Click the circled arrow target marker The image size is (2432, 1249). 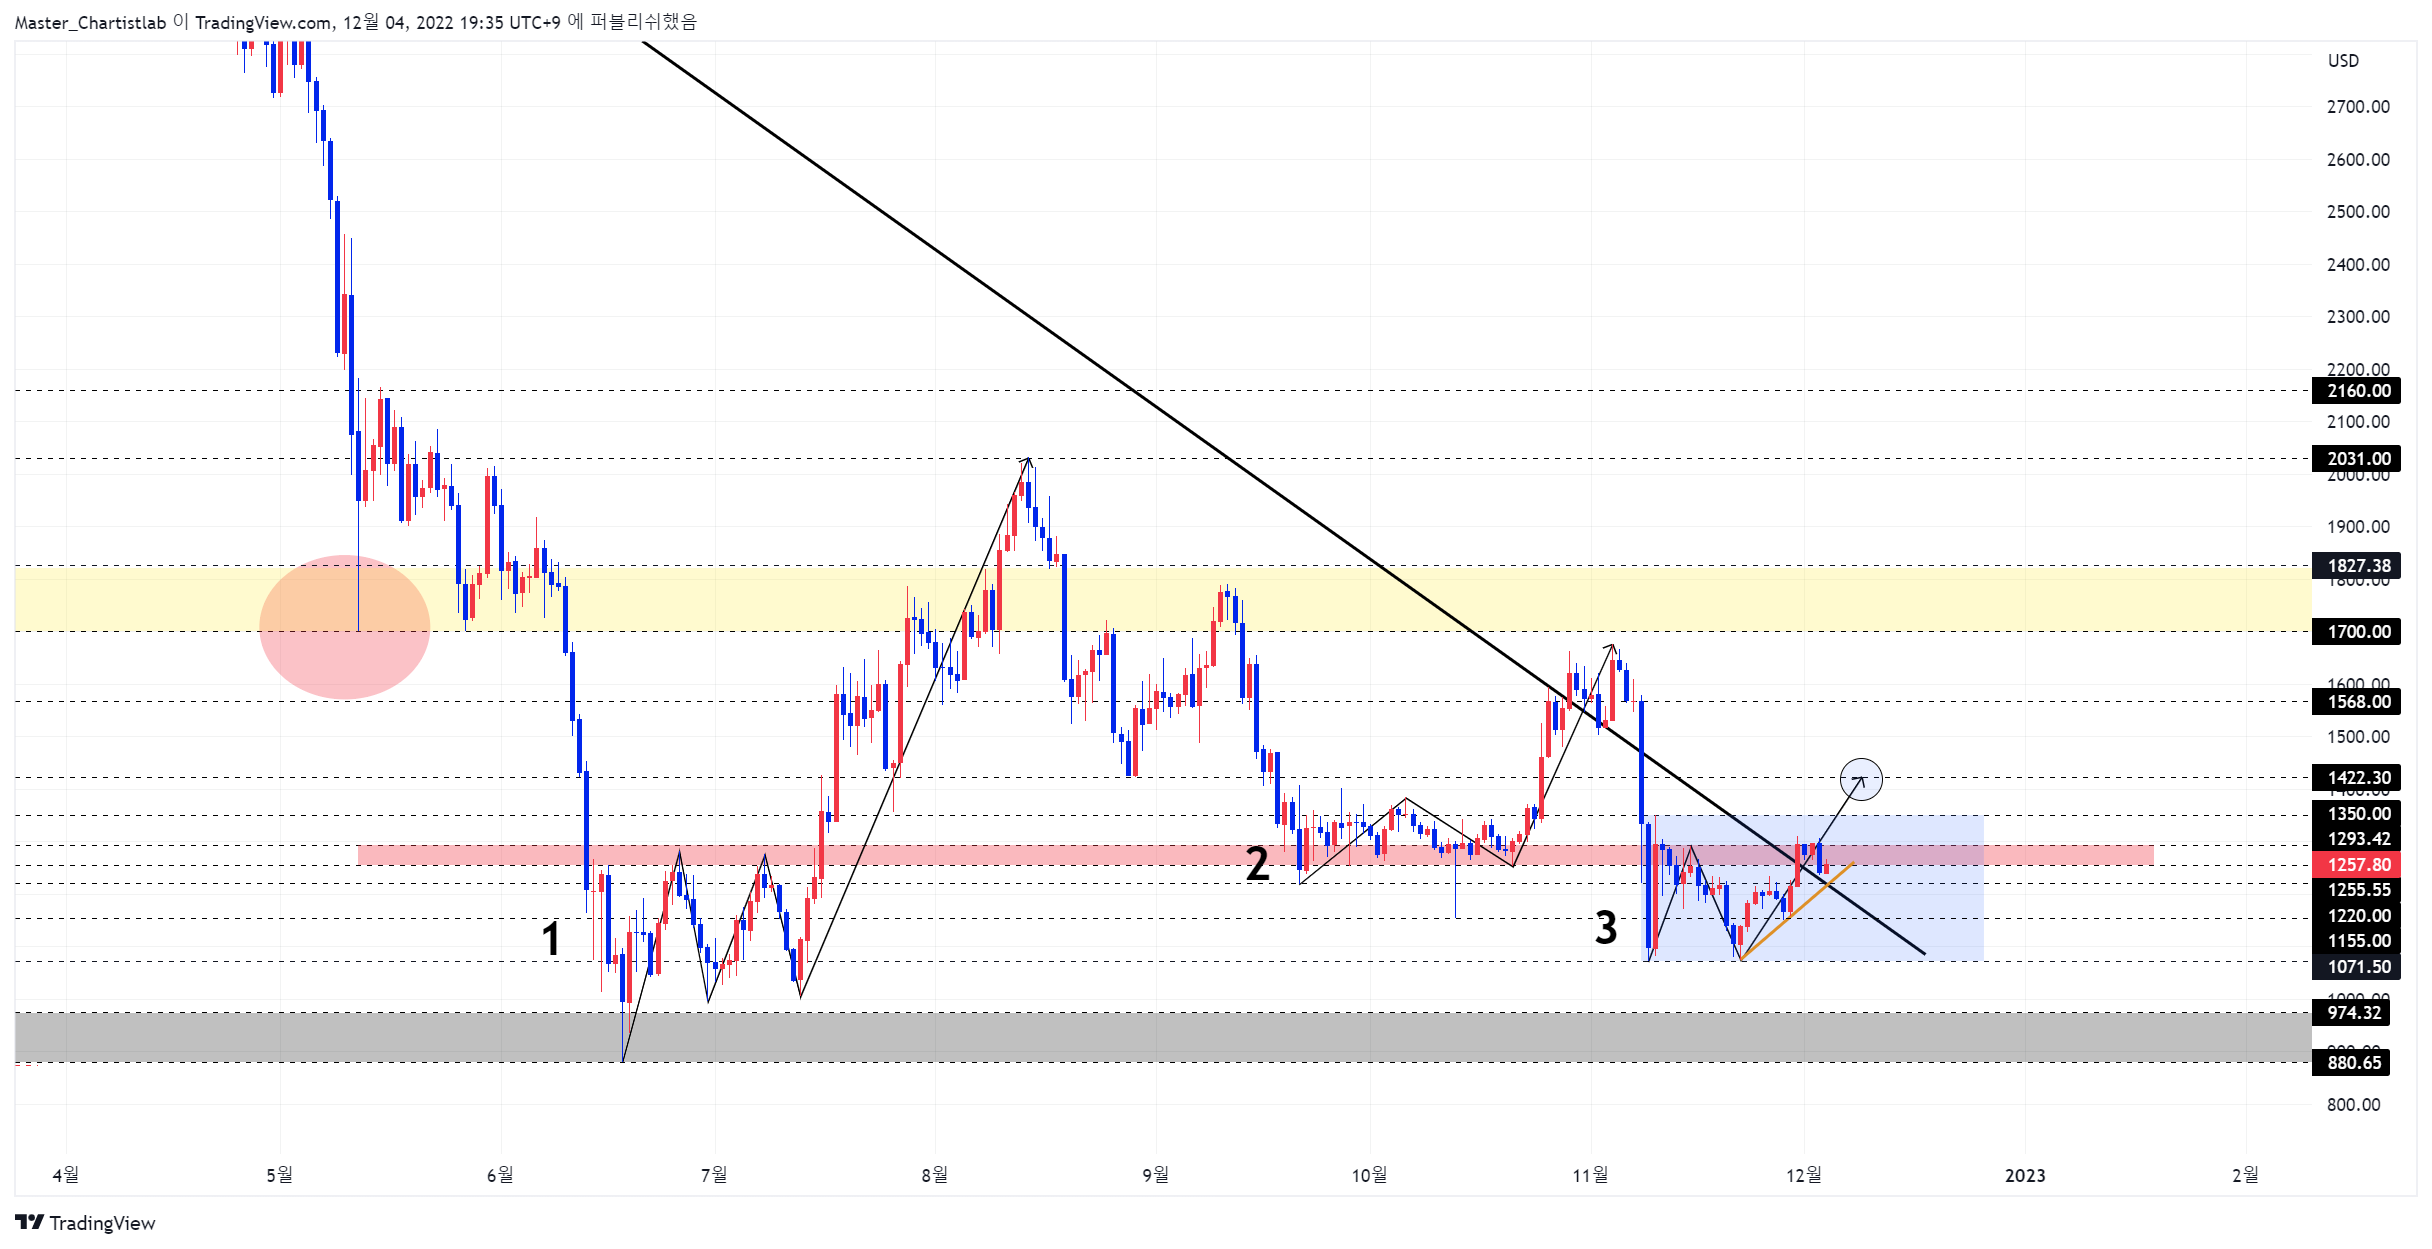point(1861,779)
